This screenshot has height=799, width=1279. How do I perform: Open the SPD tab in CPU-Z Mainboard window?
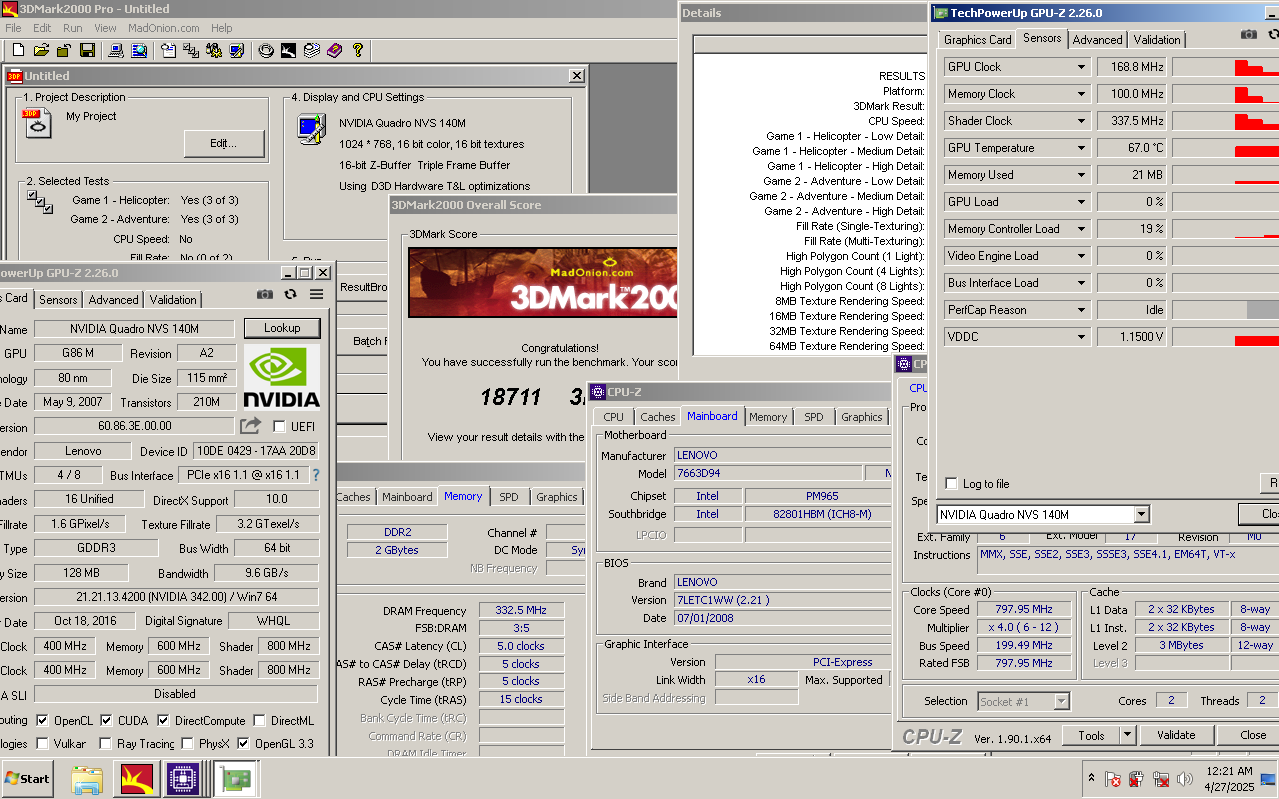813,417
